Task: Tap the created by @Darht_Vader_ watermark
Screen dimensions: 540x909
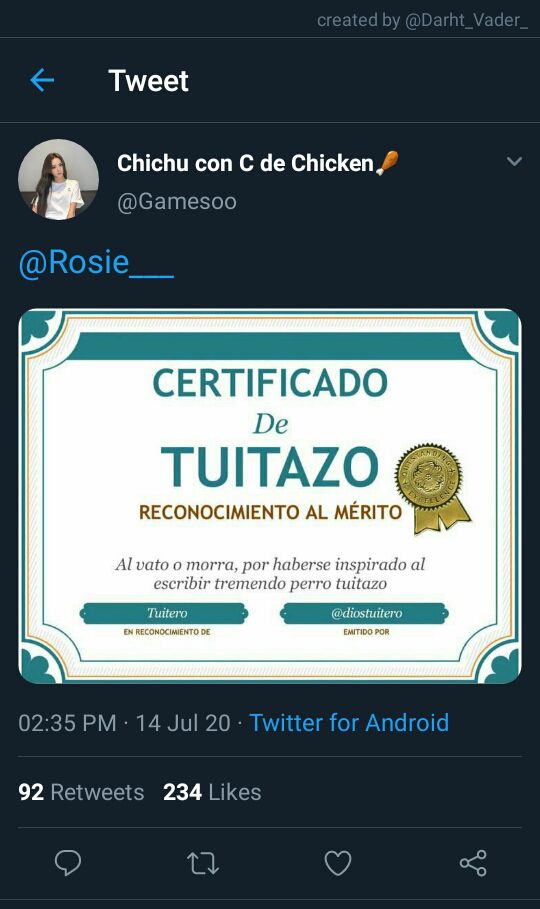Action: 422,20
